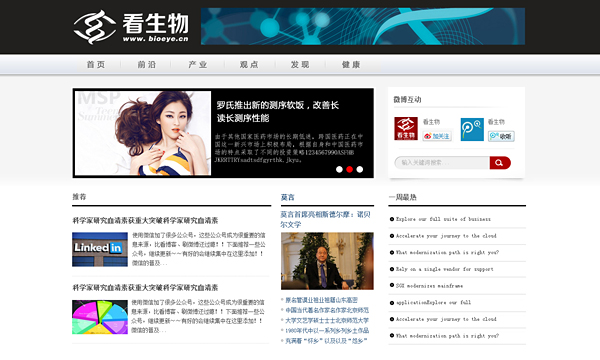
Task: Open the 健康 navigation tab
Action: 351,65
